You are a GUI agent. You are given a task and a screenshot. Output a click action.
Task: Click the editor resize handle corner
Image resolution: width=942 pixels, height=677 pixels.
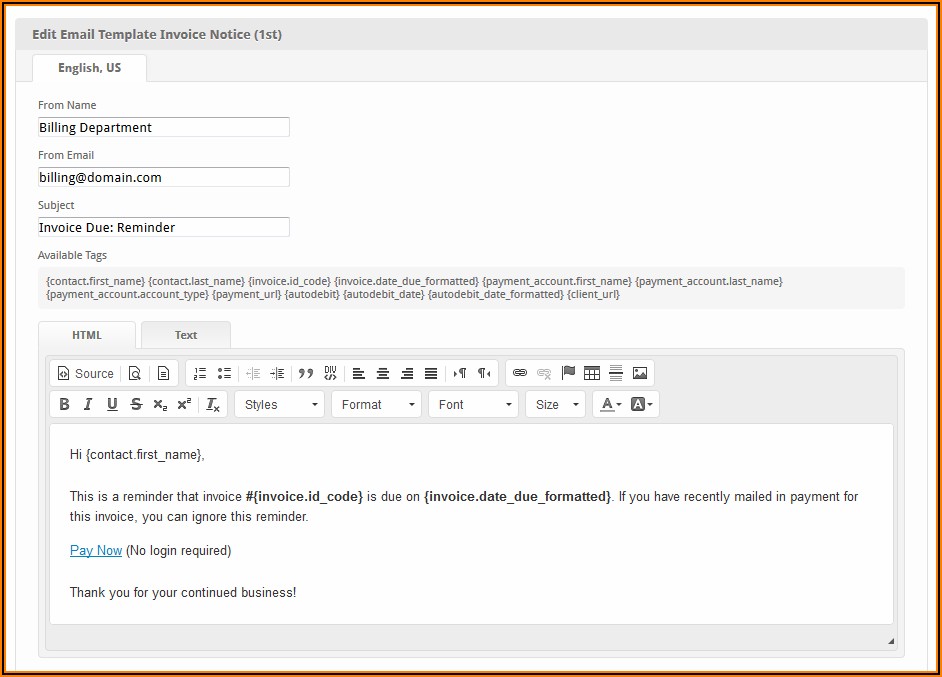[891, 641]
